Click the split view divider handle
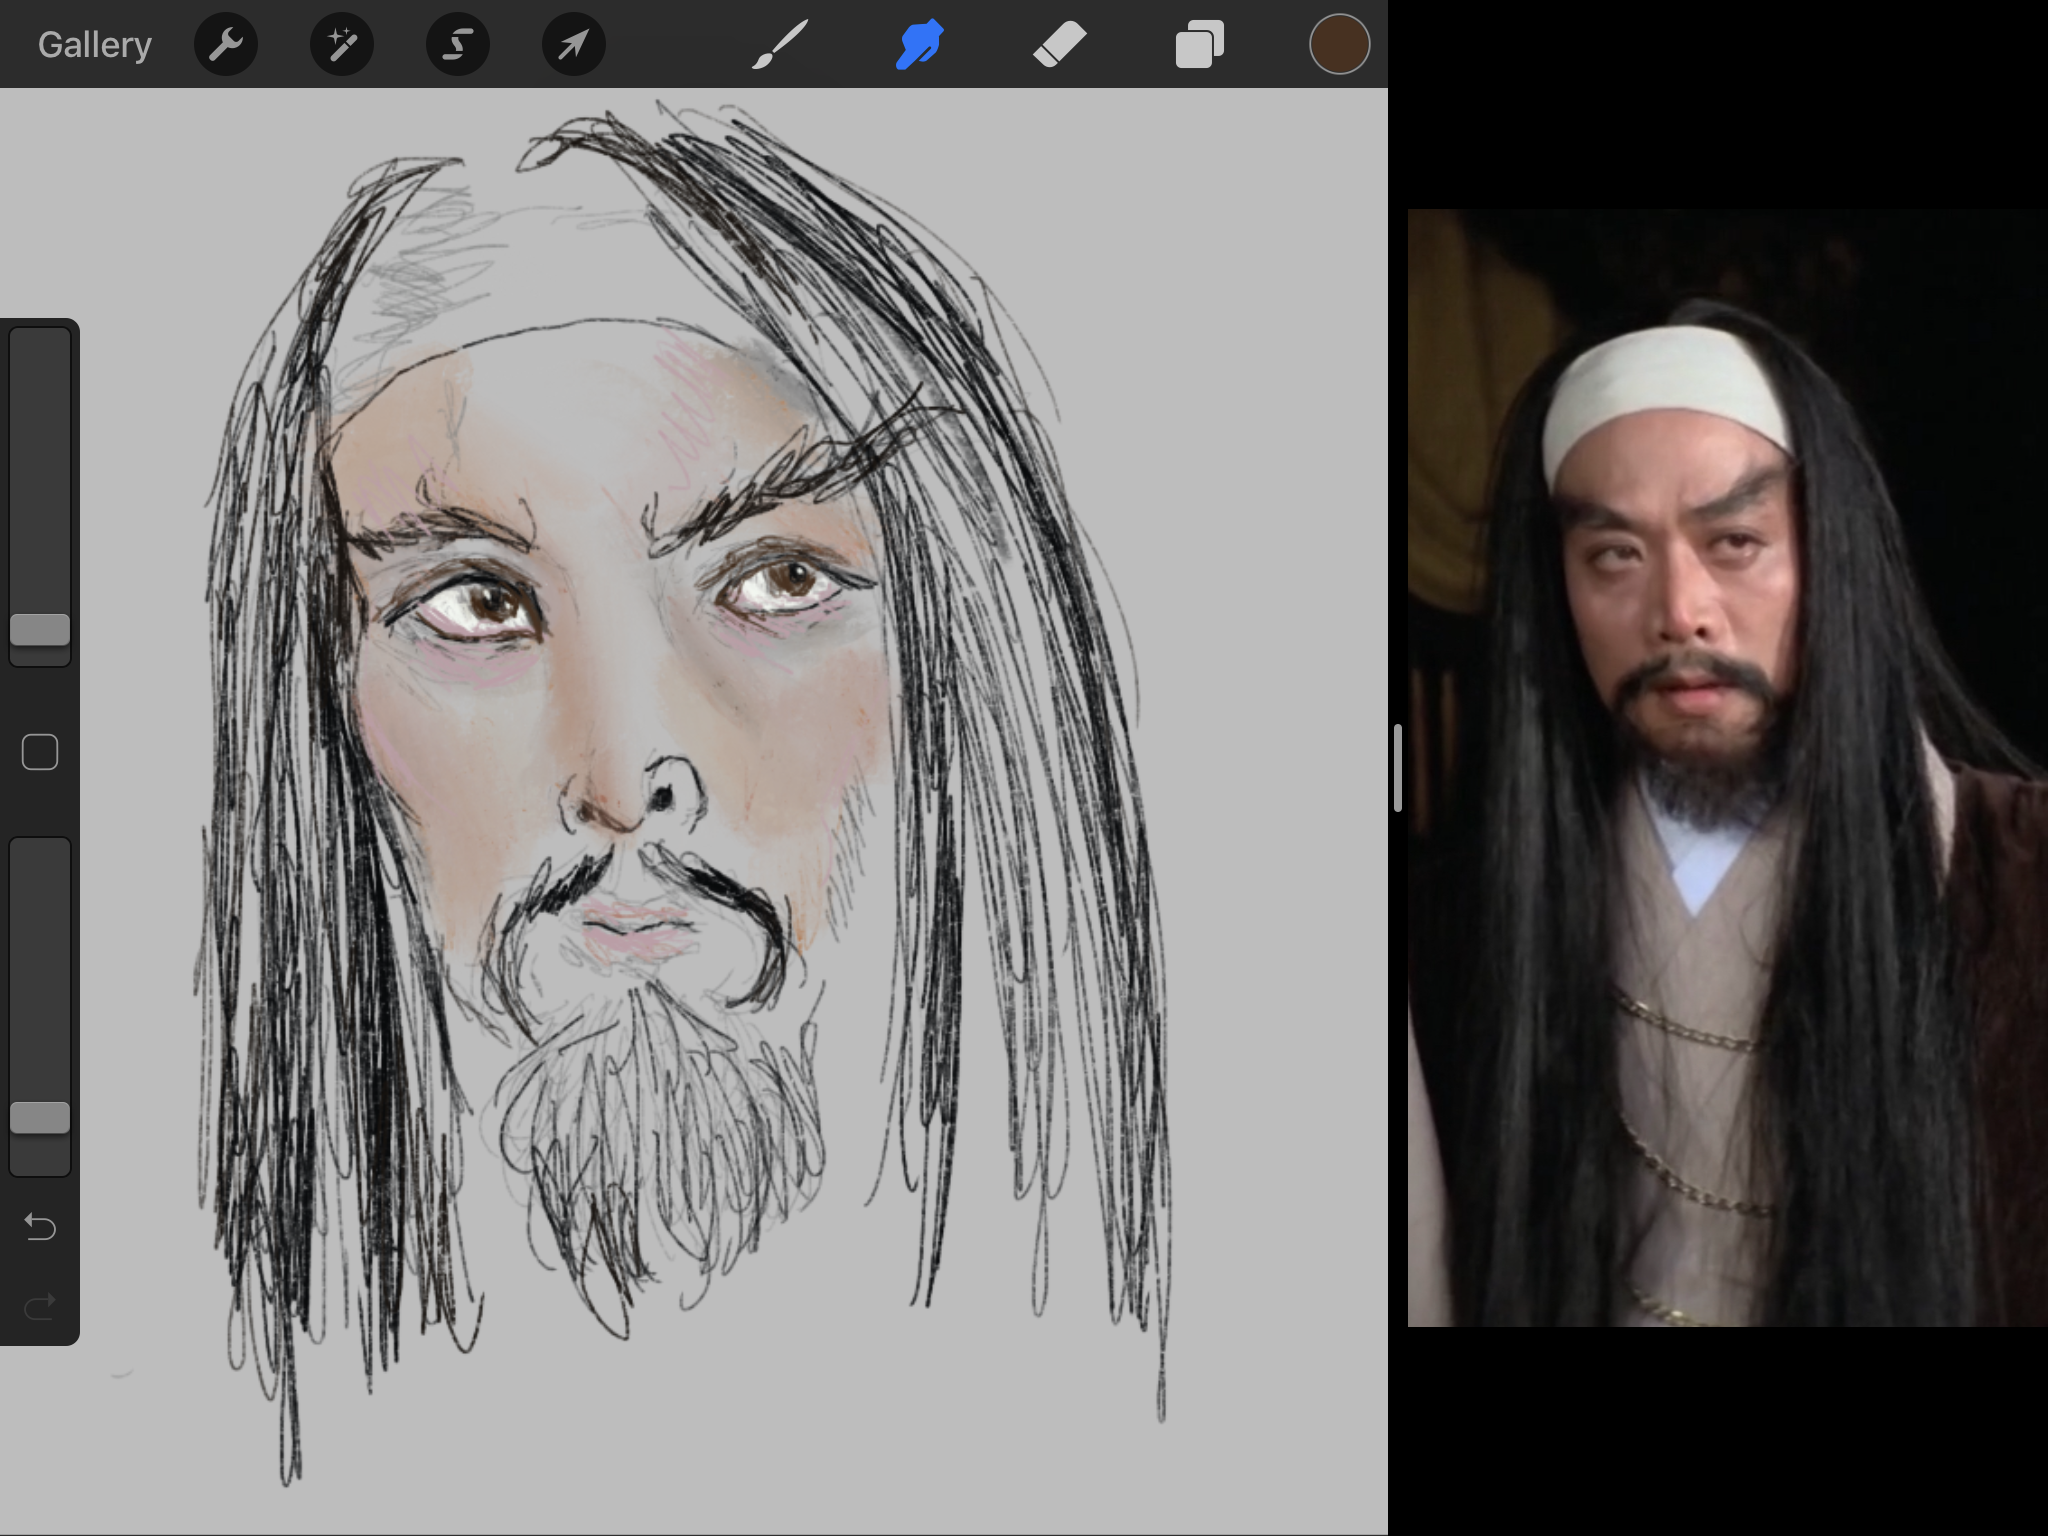2048x1536 pixels. (x=1397, y=768)
